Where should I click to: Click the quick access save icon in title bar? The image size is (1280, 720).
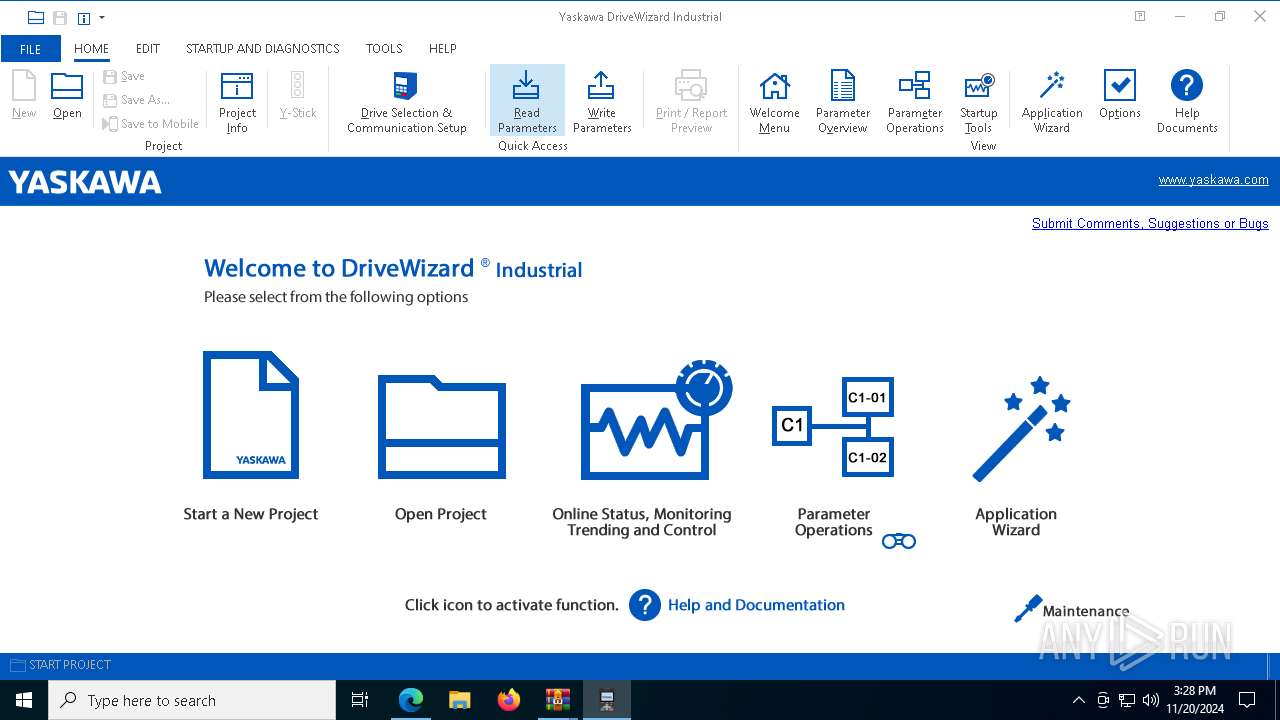(60, 17)
